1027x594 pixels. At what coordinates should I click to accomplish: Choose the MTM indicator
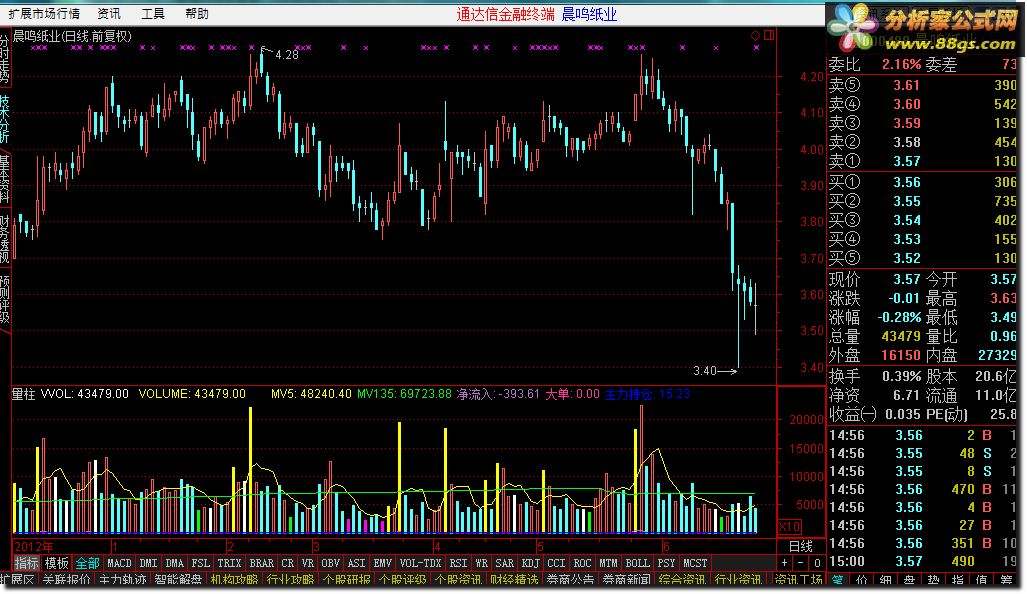(608, 563)
